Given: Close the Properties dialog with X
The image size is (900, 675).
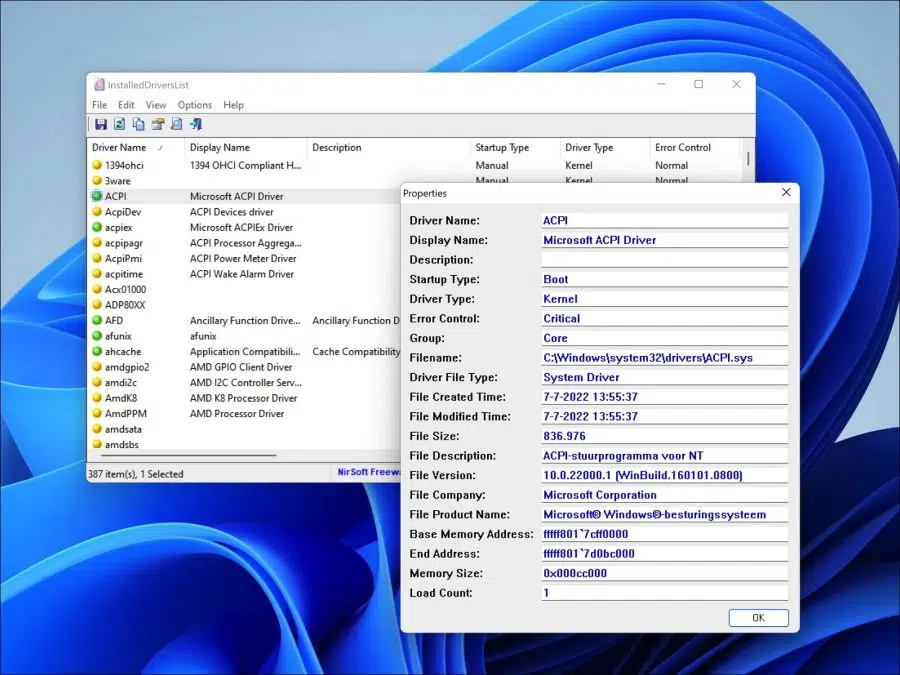Looking at the screenshot, I should (786, 192).
